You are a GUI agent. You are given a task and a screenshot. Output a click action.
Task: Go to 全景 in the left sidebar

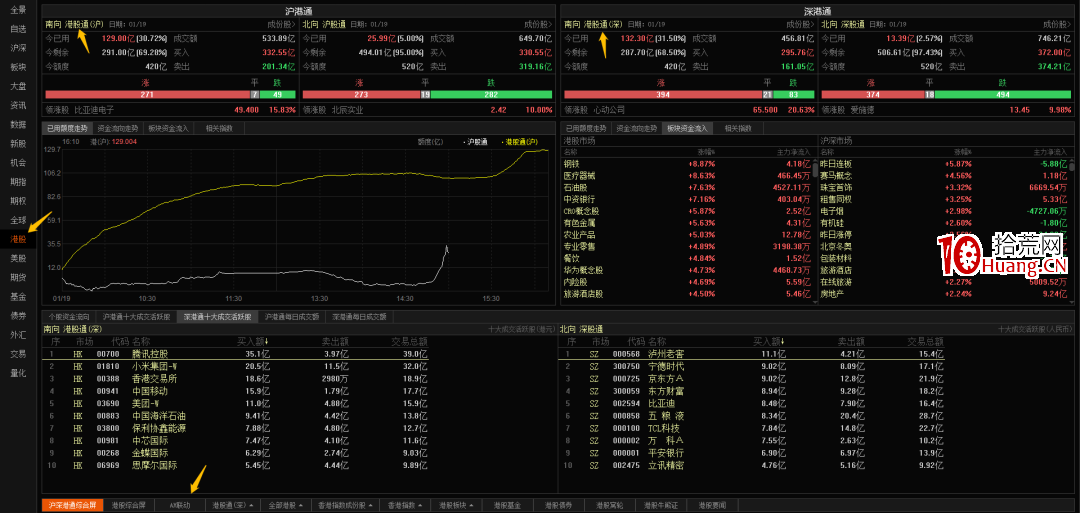tap(18, 9)
